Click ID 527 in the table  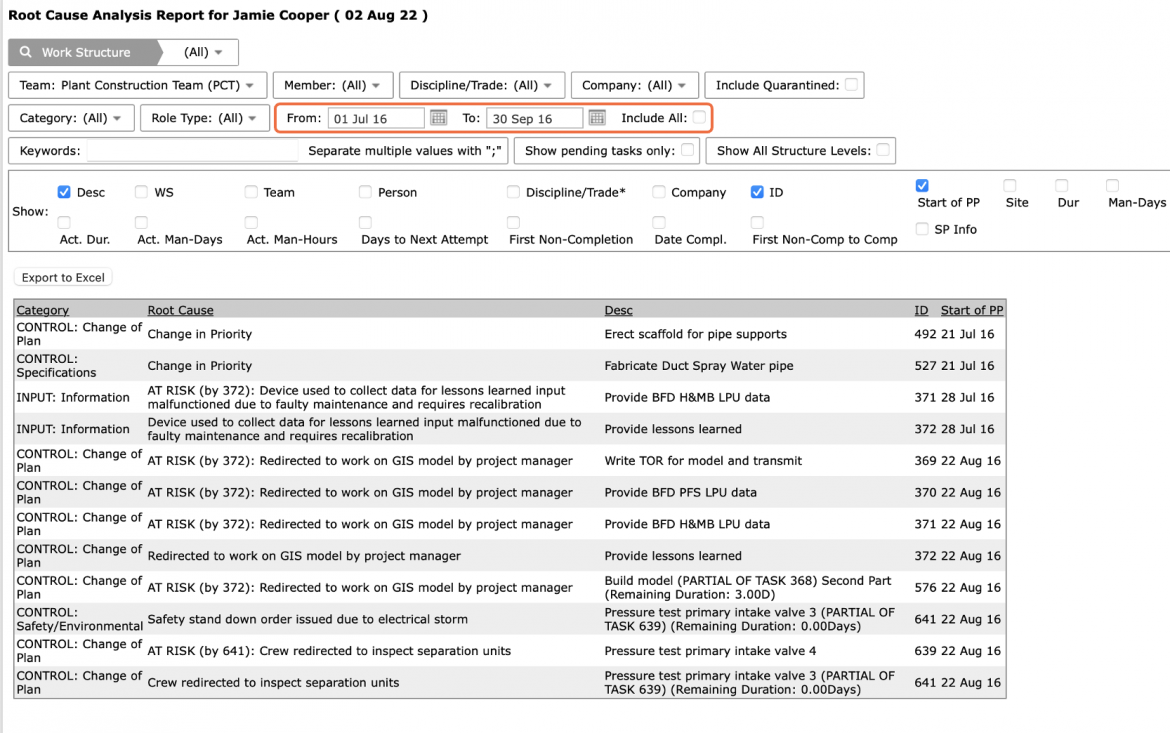[x=925, y=366]
